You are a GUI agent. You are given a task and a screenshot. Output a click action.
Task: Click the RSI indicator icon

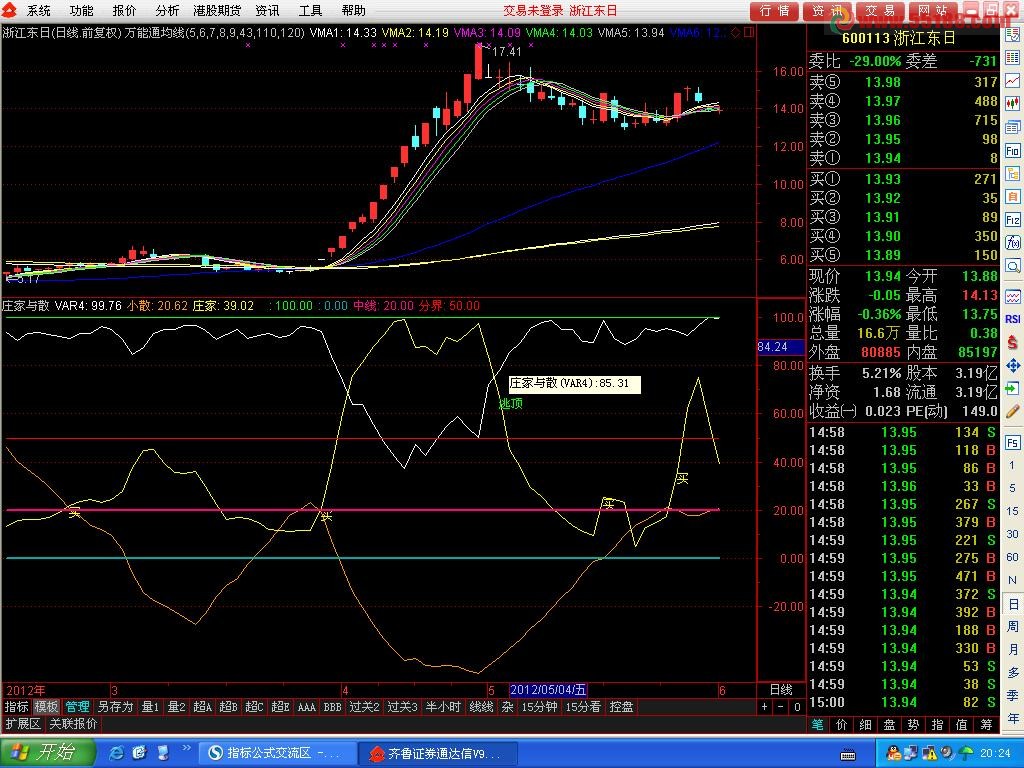click(x=1013, y=319)
